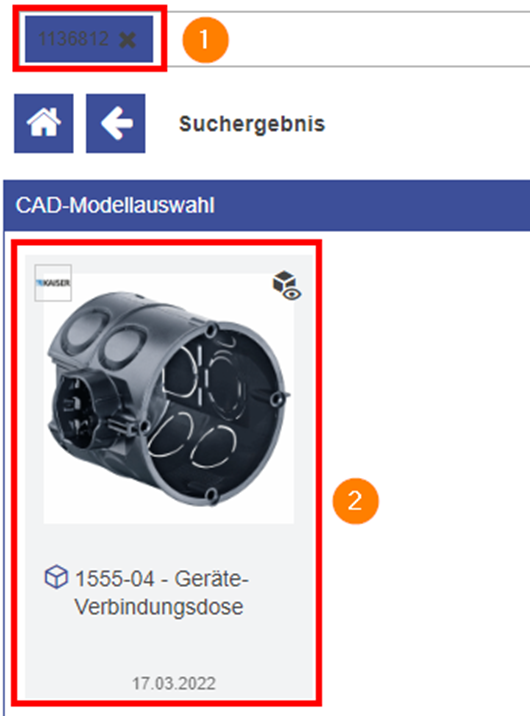
Task: Click the CAD-Modellauswahl header bar
Action: tap(267, 205)
